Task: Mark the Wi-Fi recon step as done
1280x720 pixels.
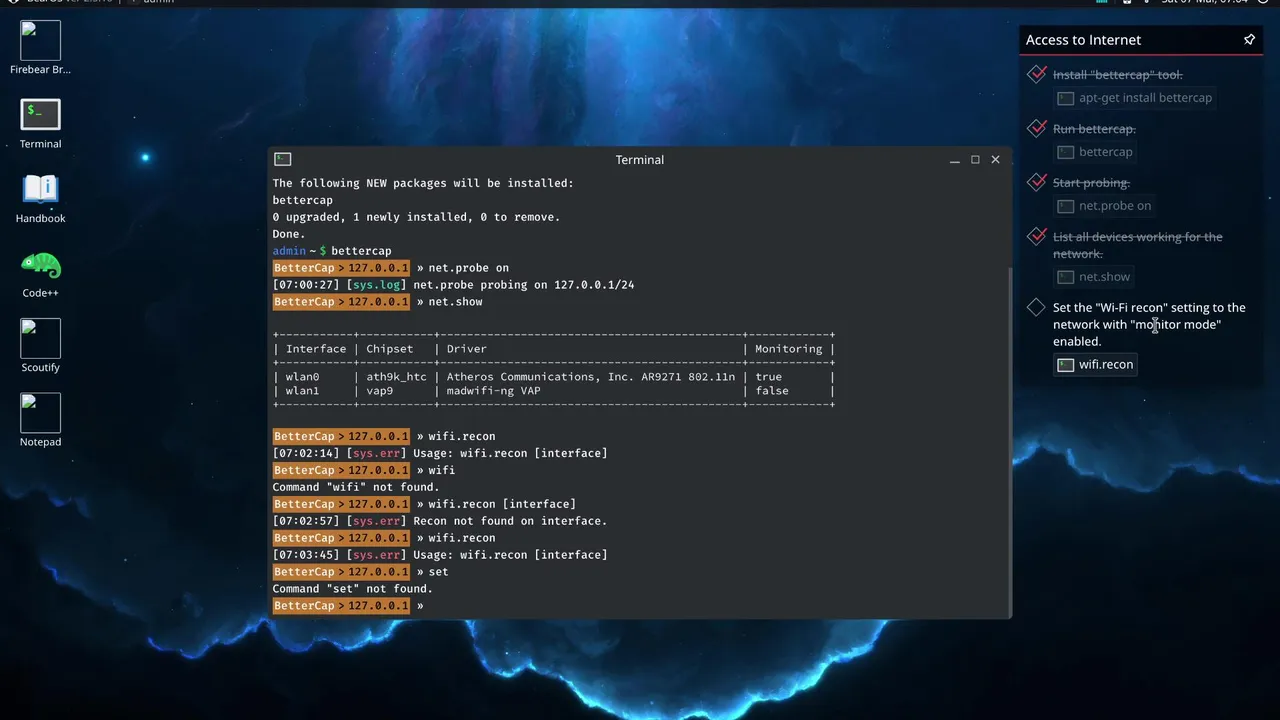Action: click(1037, 307)
